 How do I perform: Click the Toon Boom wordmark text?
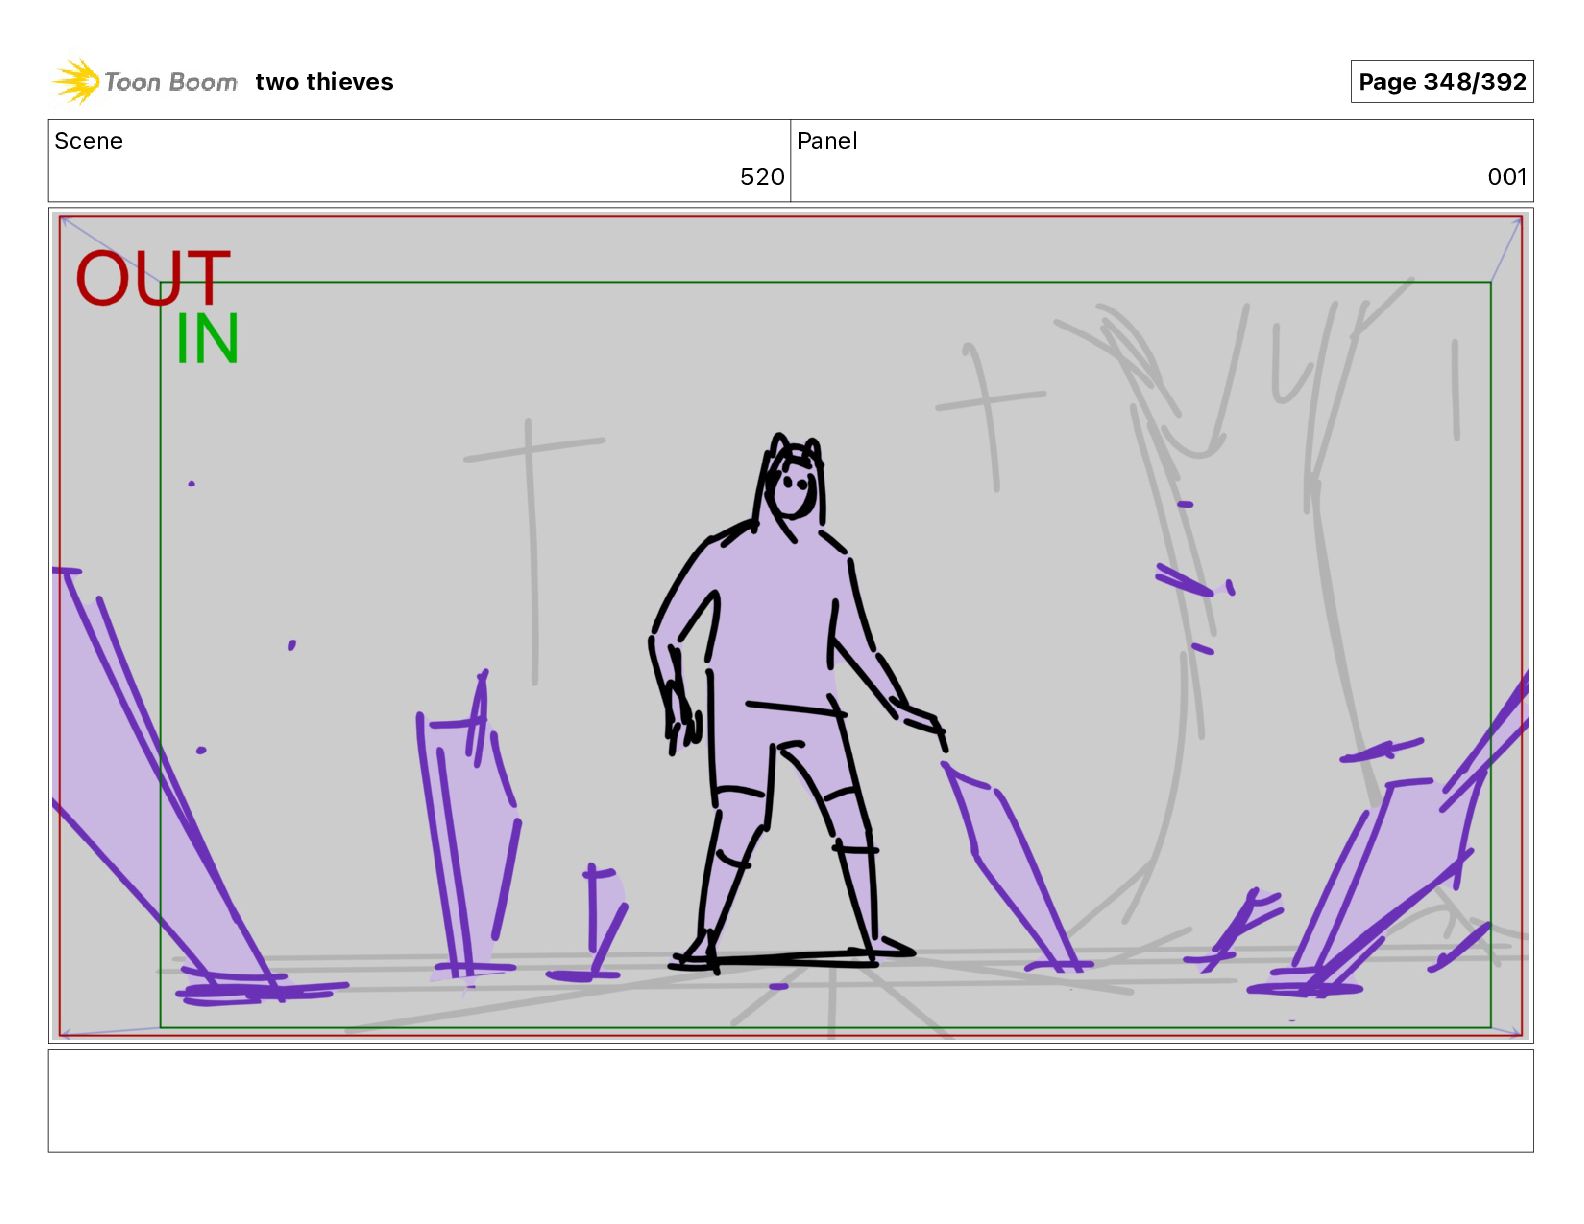(x=171, y=82)
